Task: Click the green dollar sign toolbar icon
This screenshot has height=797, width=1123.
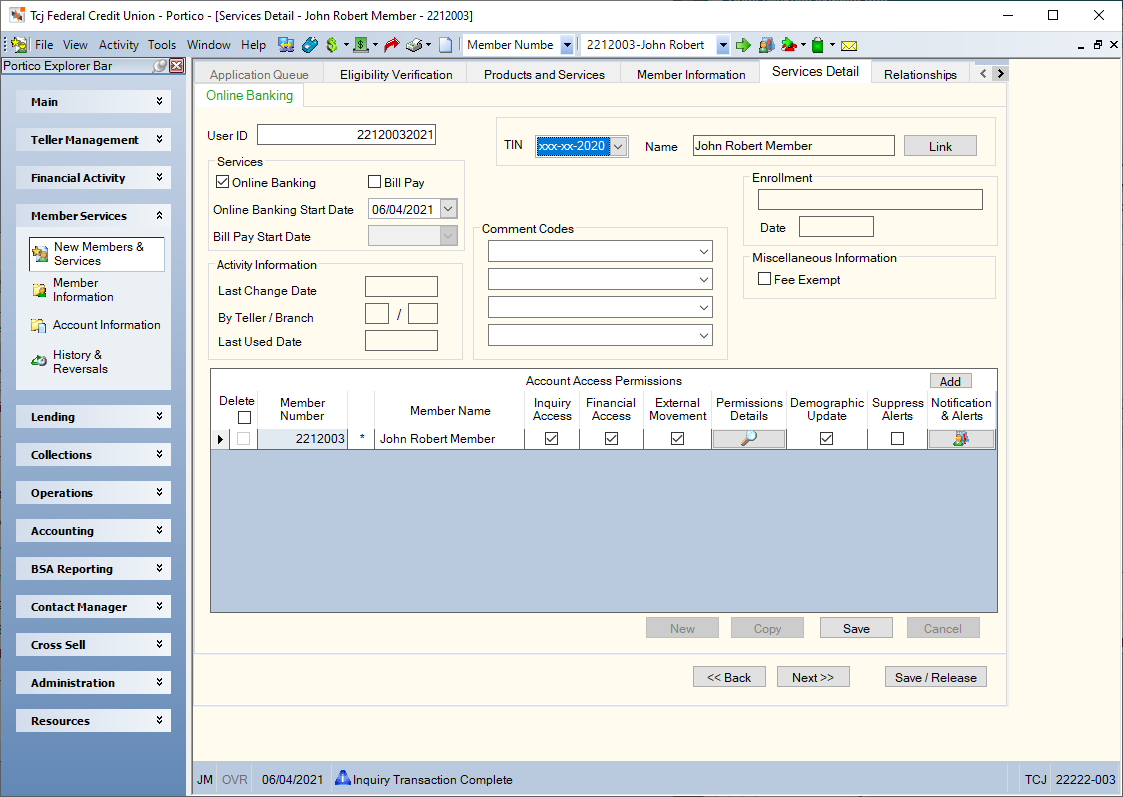Action: pos(332,45)
